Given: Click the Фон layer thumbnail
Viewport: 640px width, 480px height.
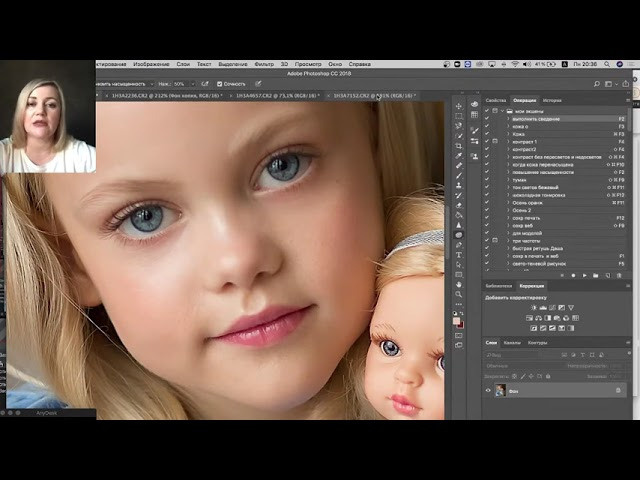Looking at the screenshot, I should coord(500,391).
